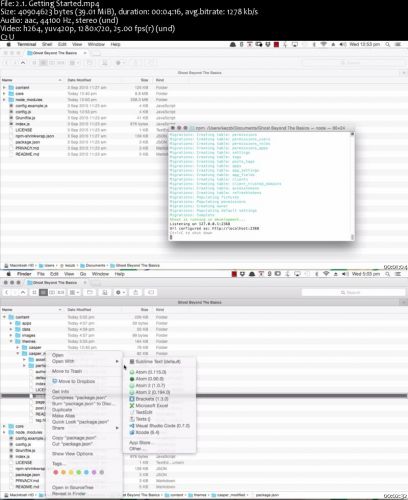Collapse the themes folder tree
Viewport: 408px width, 500px height.
click(11, 341)
